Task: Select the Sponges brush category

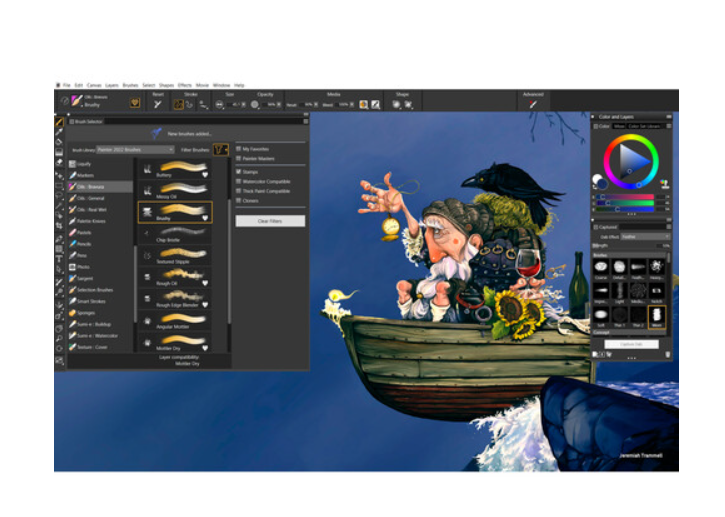Action: 100,313
